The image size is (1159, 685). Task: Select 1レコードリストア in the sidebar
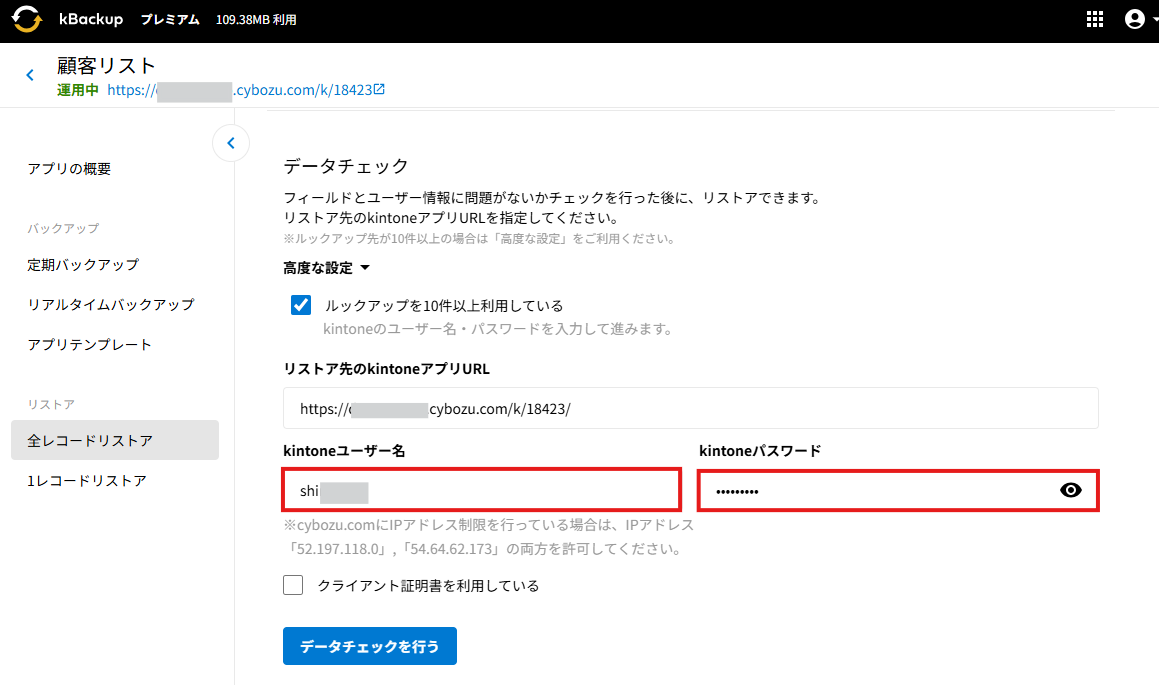pos(87,480)
